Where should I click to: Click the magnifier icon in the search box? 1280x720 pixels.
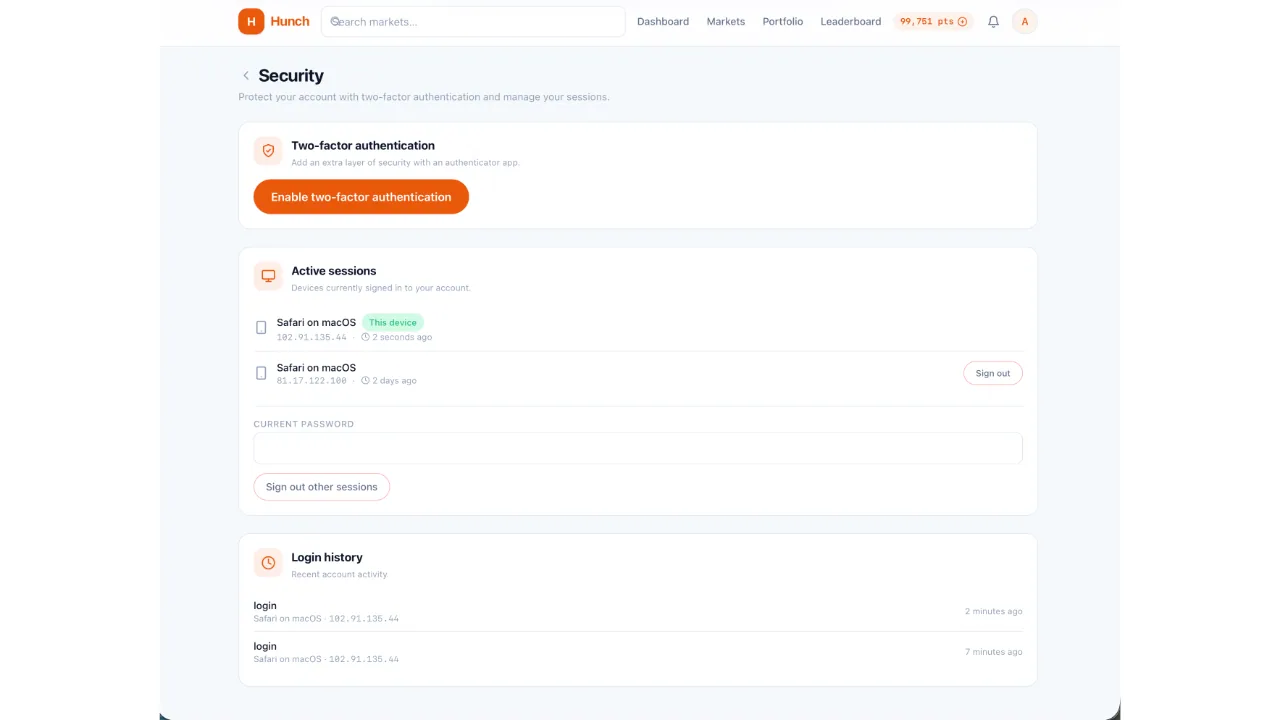336,21
